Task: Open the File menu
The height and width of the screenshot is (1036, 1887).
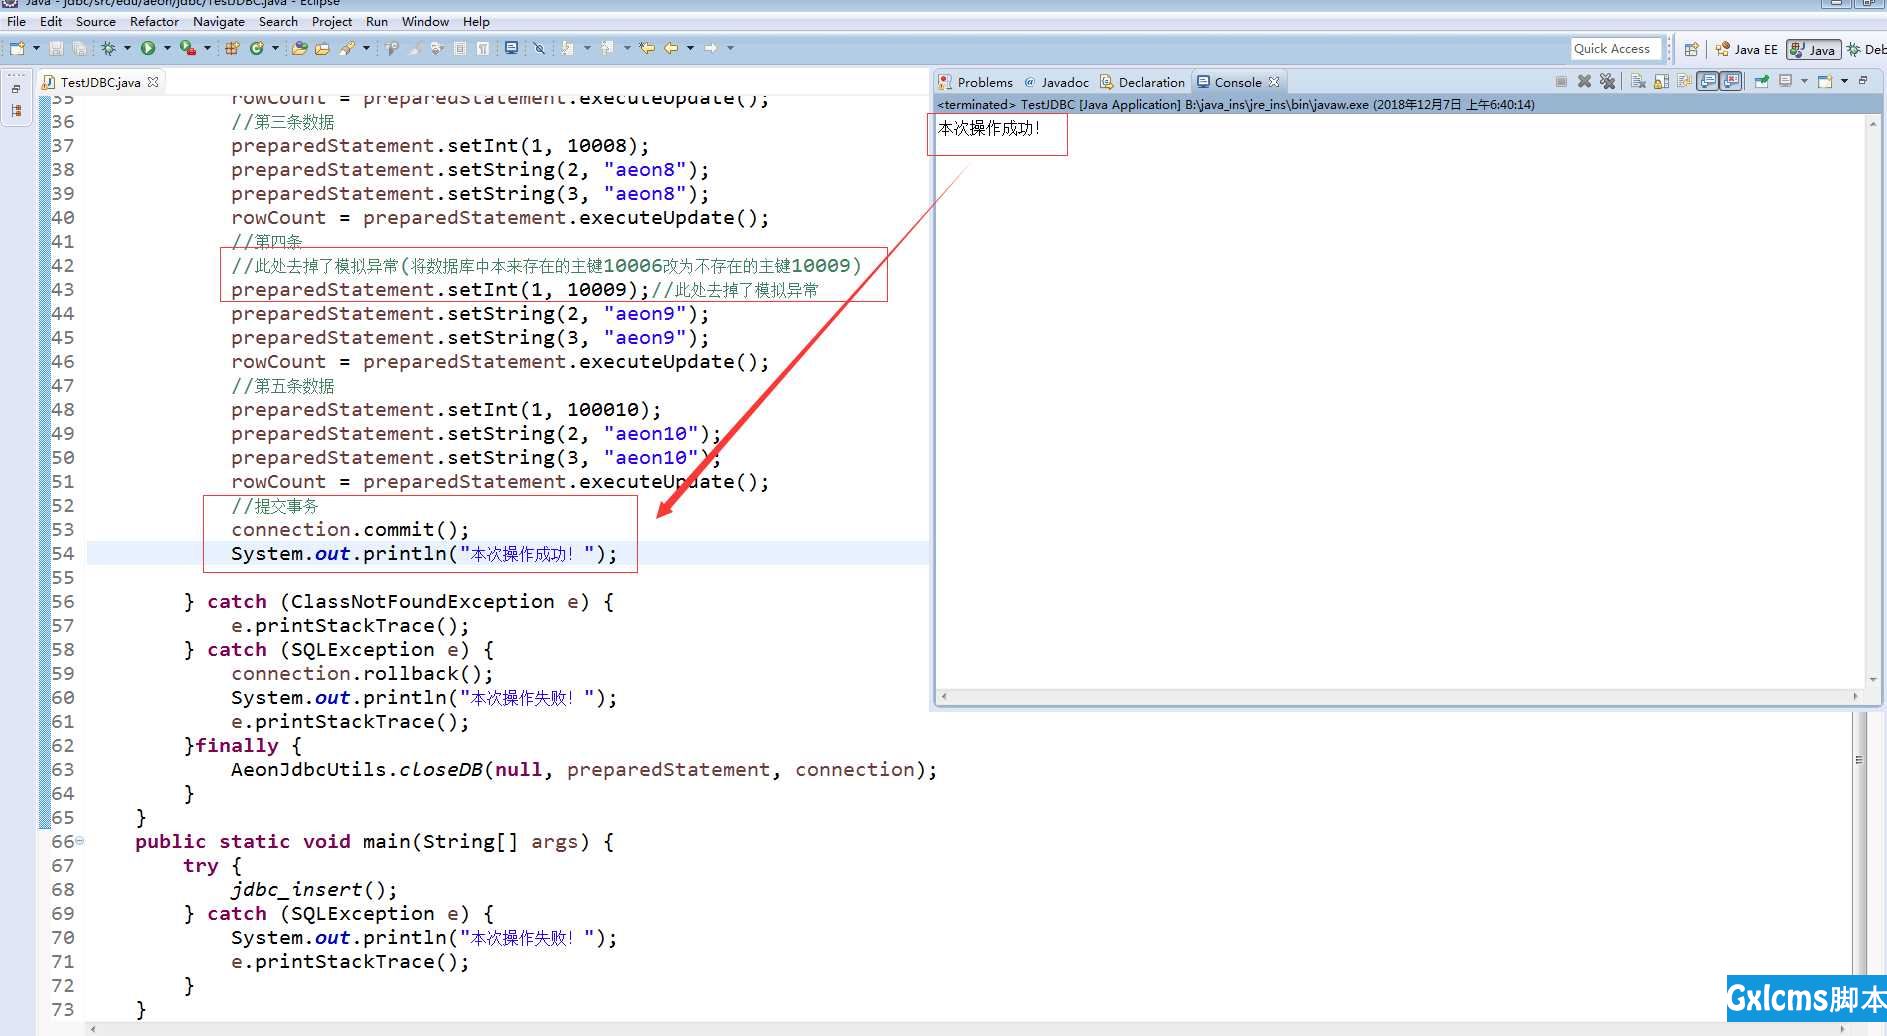Action: (x=16, y=21)
